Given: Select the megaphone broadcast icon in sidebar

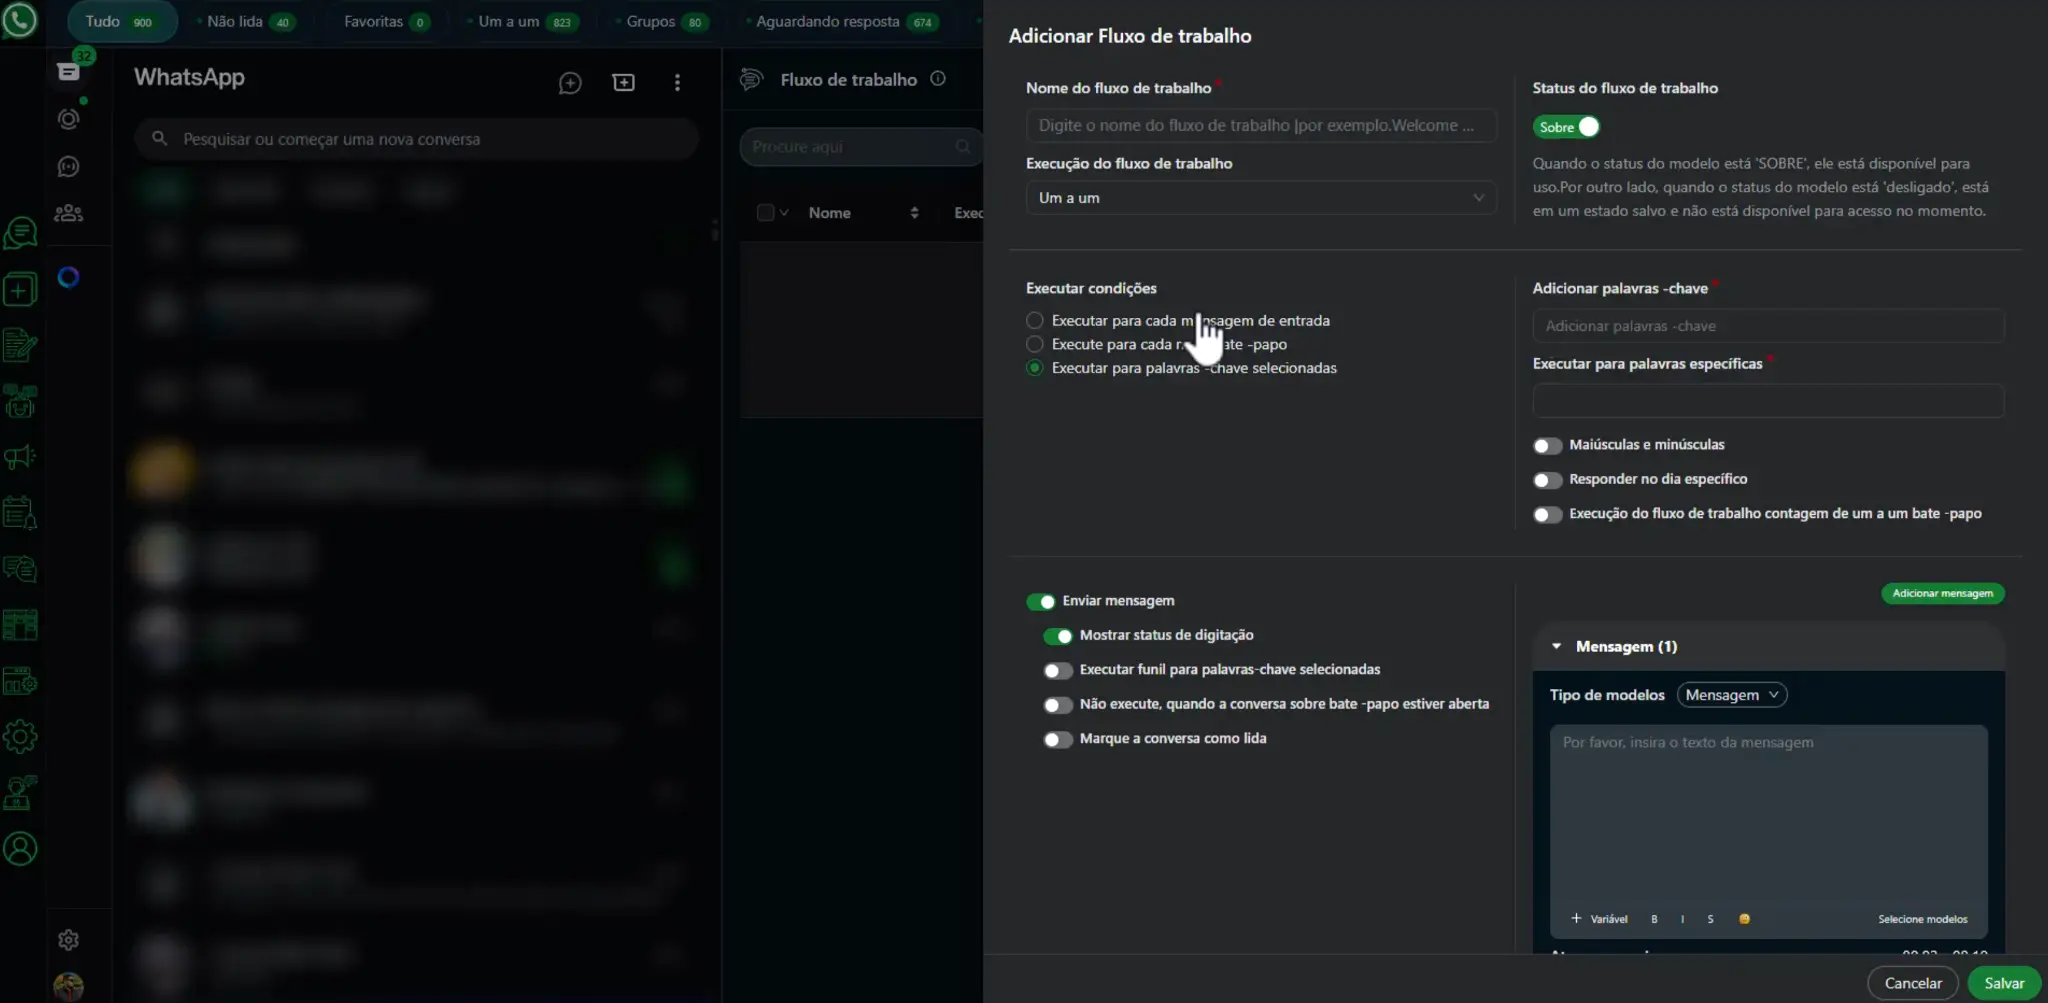Looking at the screenshot, I should [x=21, y=457].
